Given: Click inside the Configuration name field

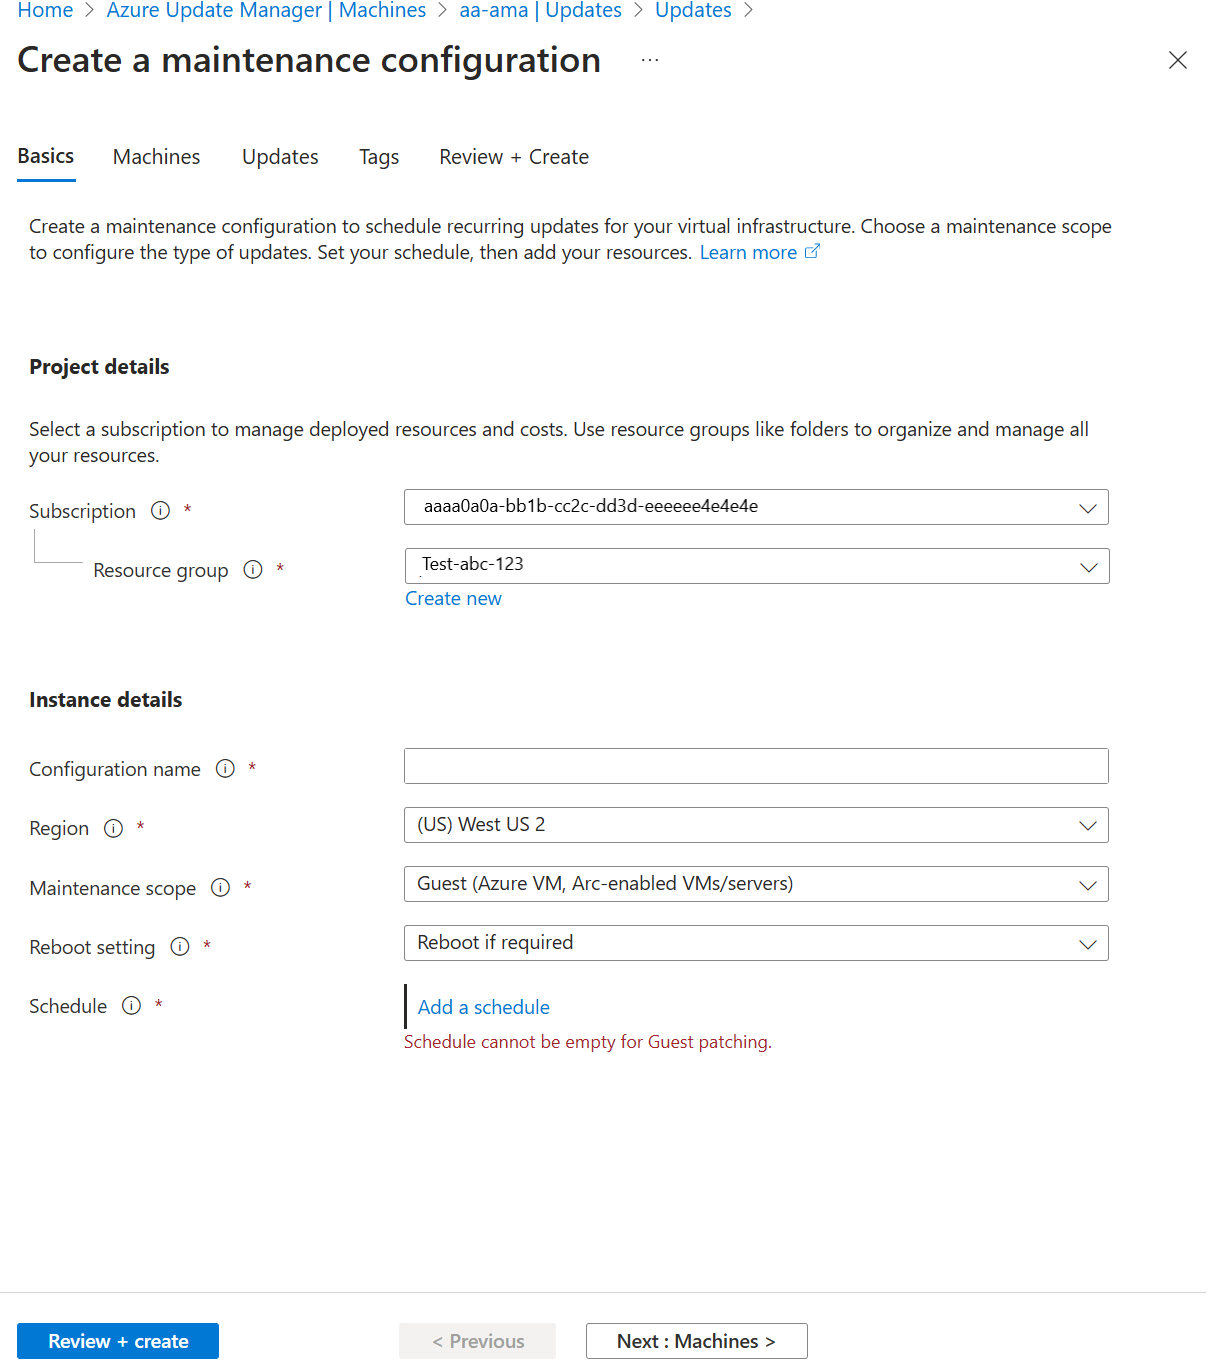Looking at the screenshot, I should [755, 765].
